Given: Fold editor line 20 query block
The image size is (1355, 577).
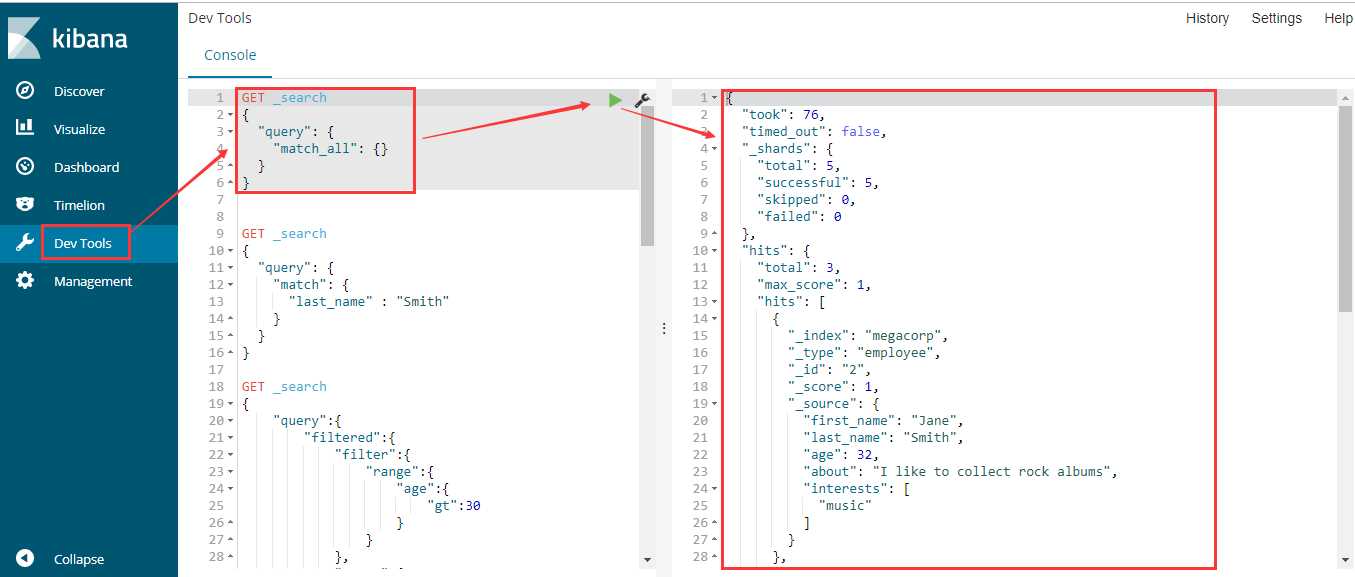Looking at the screenshot, I should [231, 421].
